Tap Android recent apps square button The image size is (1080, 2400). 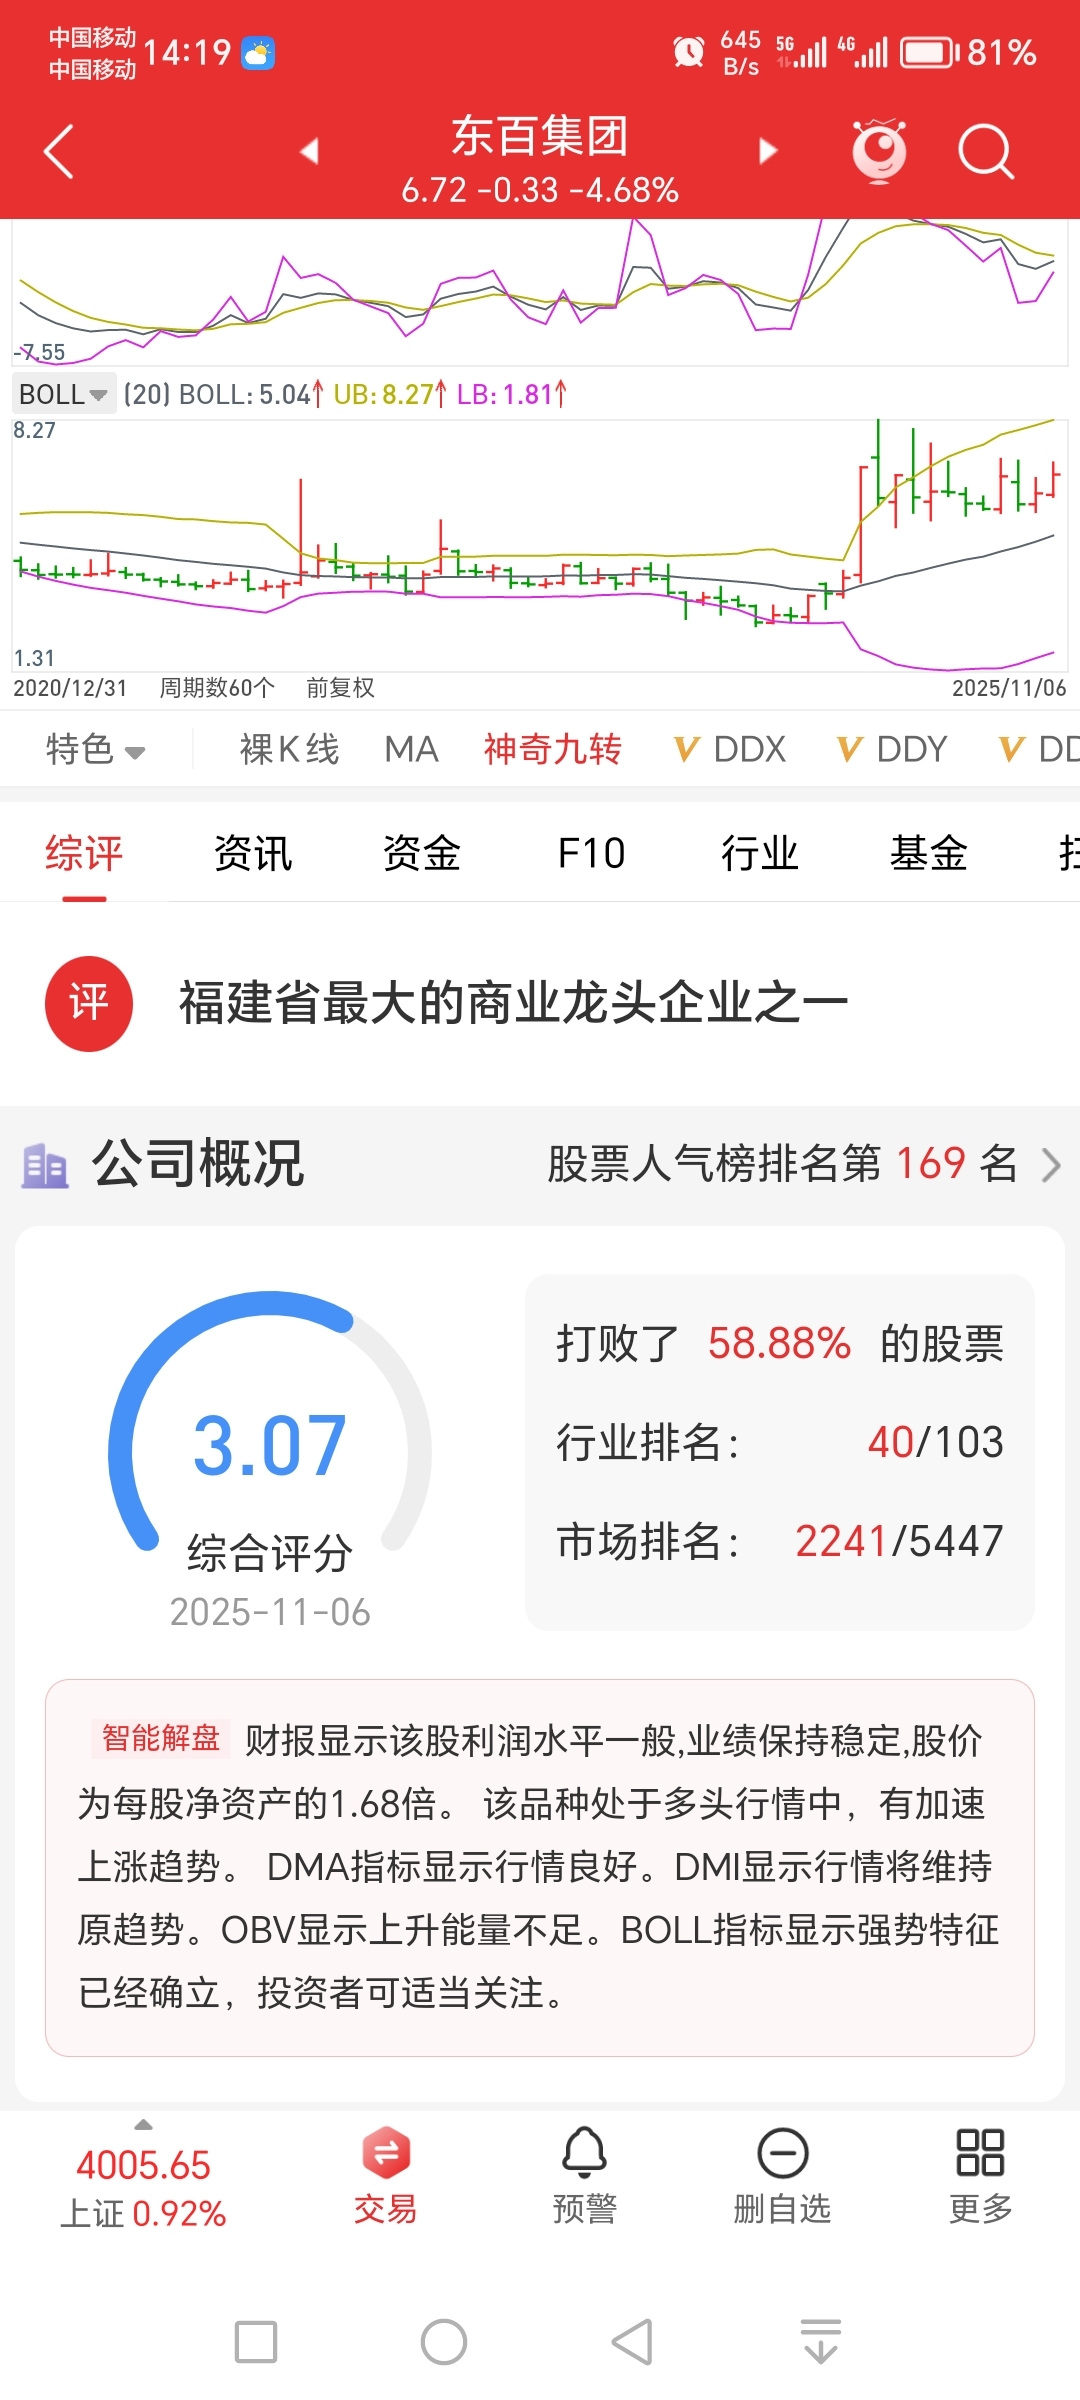[256, 2342]
